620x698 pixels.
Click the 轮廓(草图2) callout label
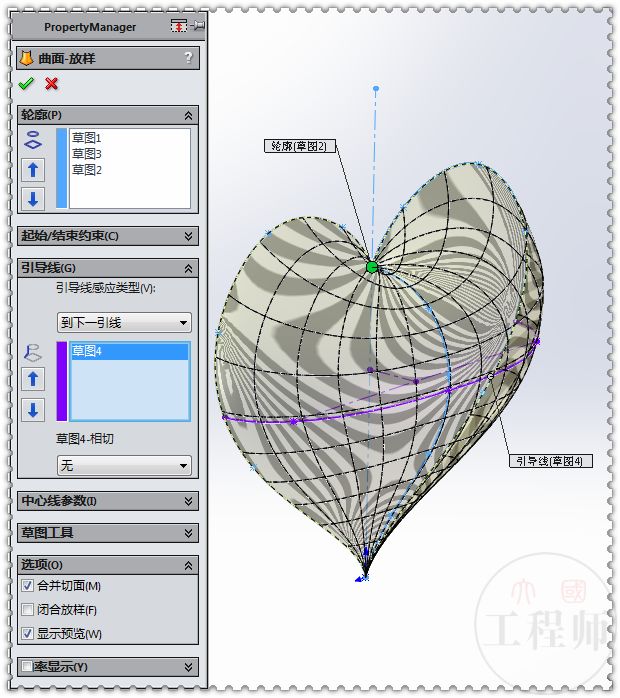300,146
